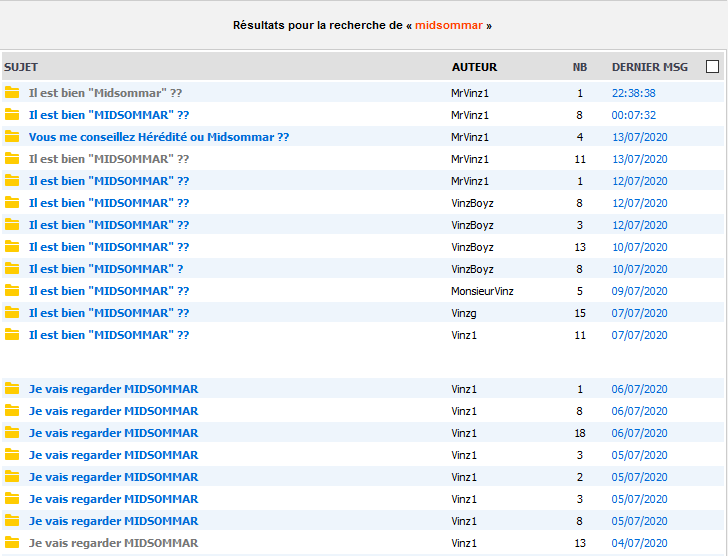Click author name MonsieurVinz

pos(482,291)
